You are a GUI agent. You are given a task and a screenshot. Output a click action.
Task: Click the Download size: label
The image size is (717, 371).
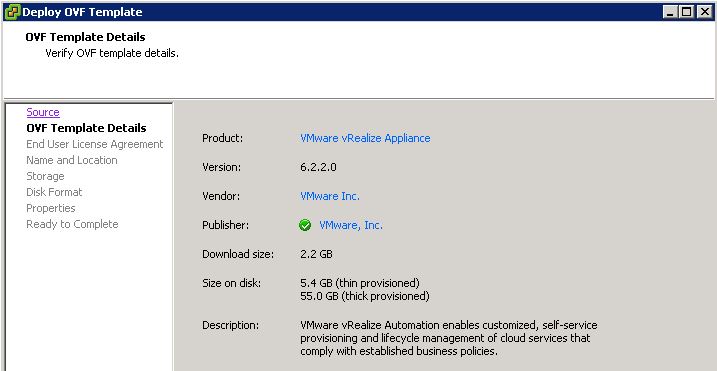[238, 254]
